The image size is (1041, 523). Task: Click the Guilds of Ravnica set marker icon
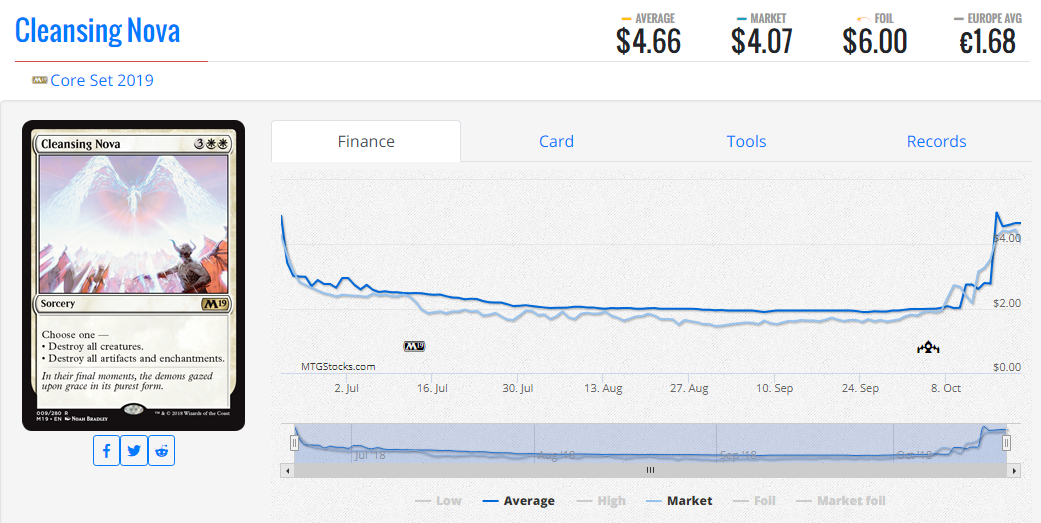coord(928,347)
